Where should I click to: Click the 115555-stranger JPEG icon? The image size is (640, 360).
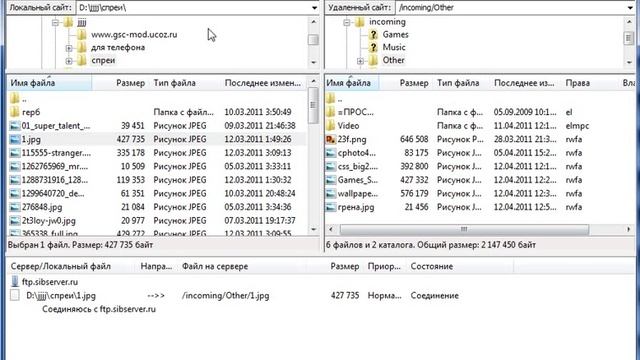[x=15, y=153]
